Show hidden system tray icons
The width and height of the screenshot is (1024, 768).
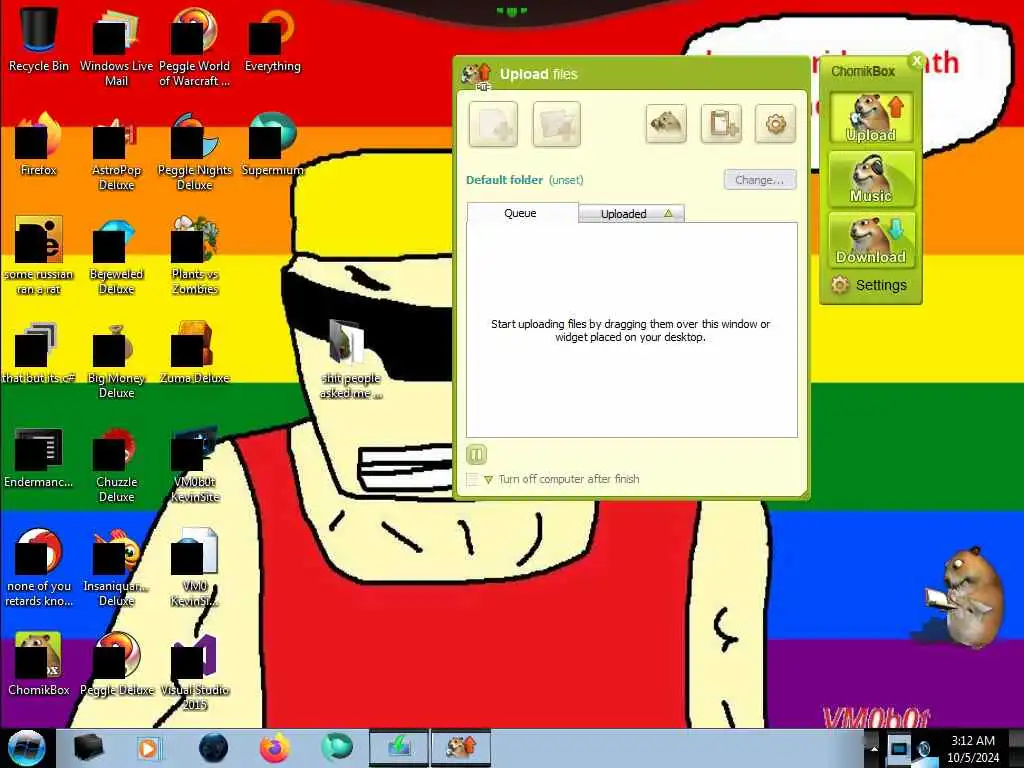coord(873,748)
